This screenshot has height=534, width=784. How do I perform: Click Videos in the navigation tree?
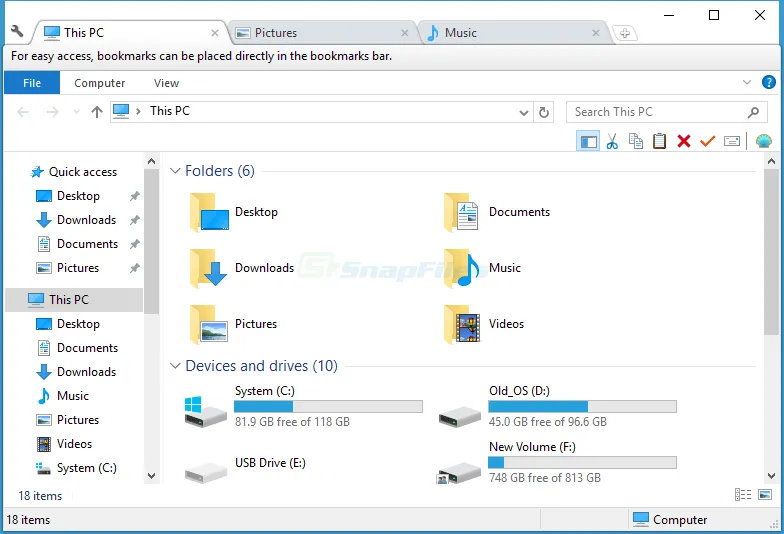[64, 444]
